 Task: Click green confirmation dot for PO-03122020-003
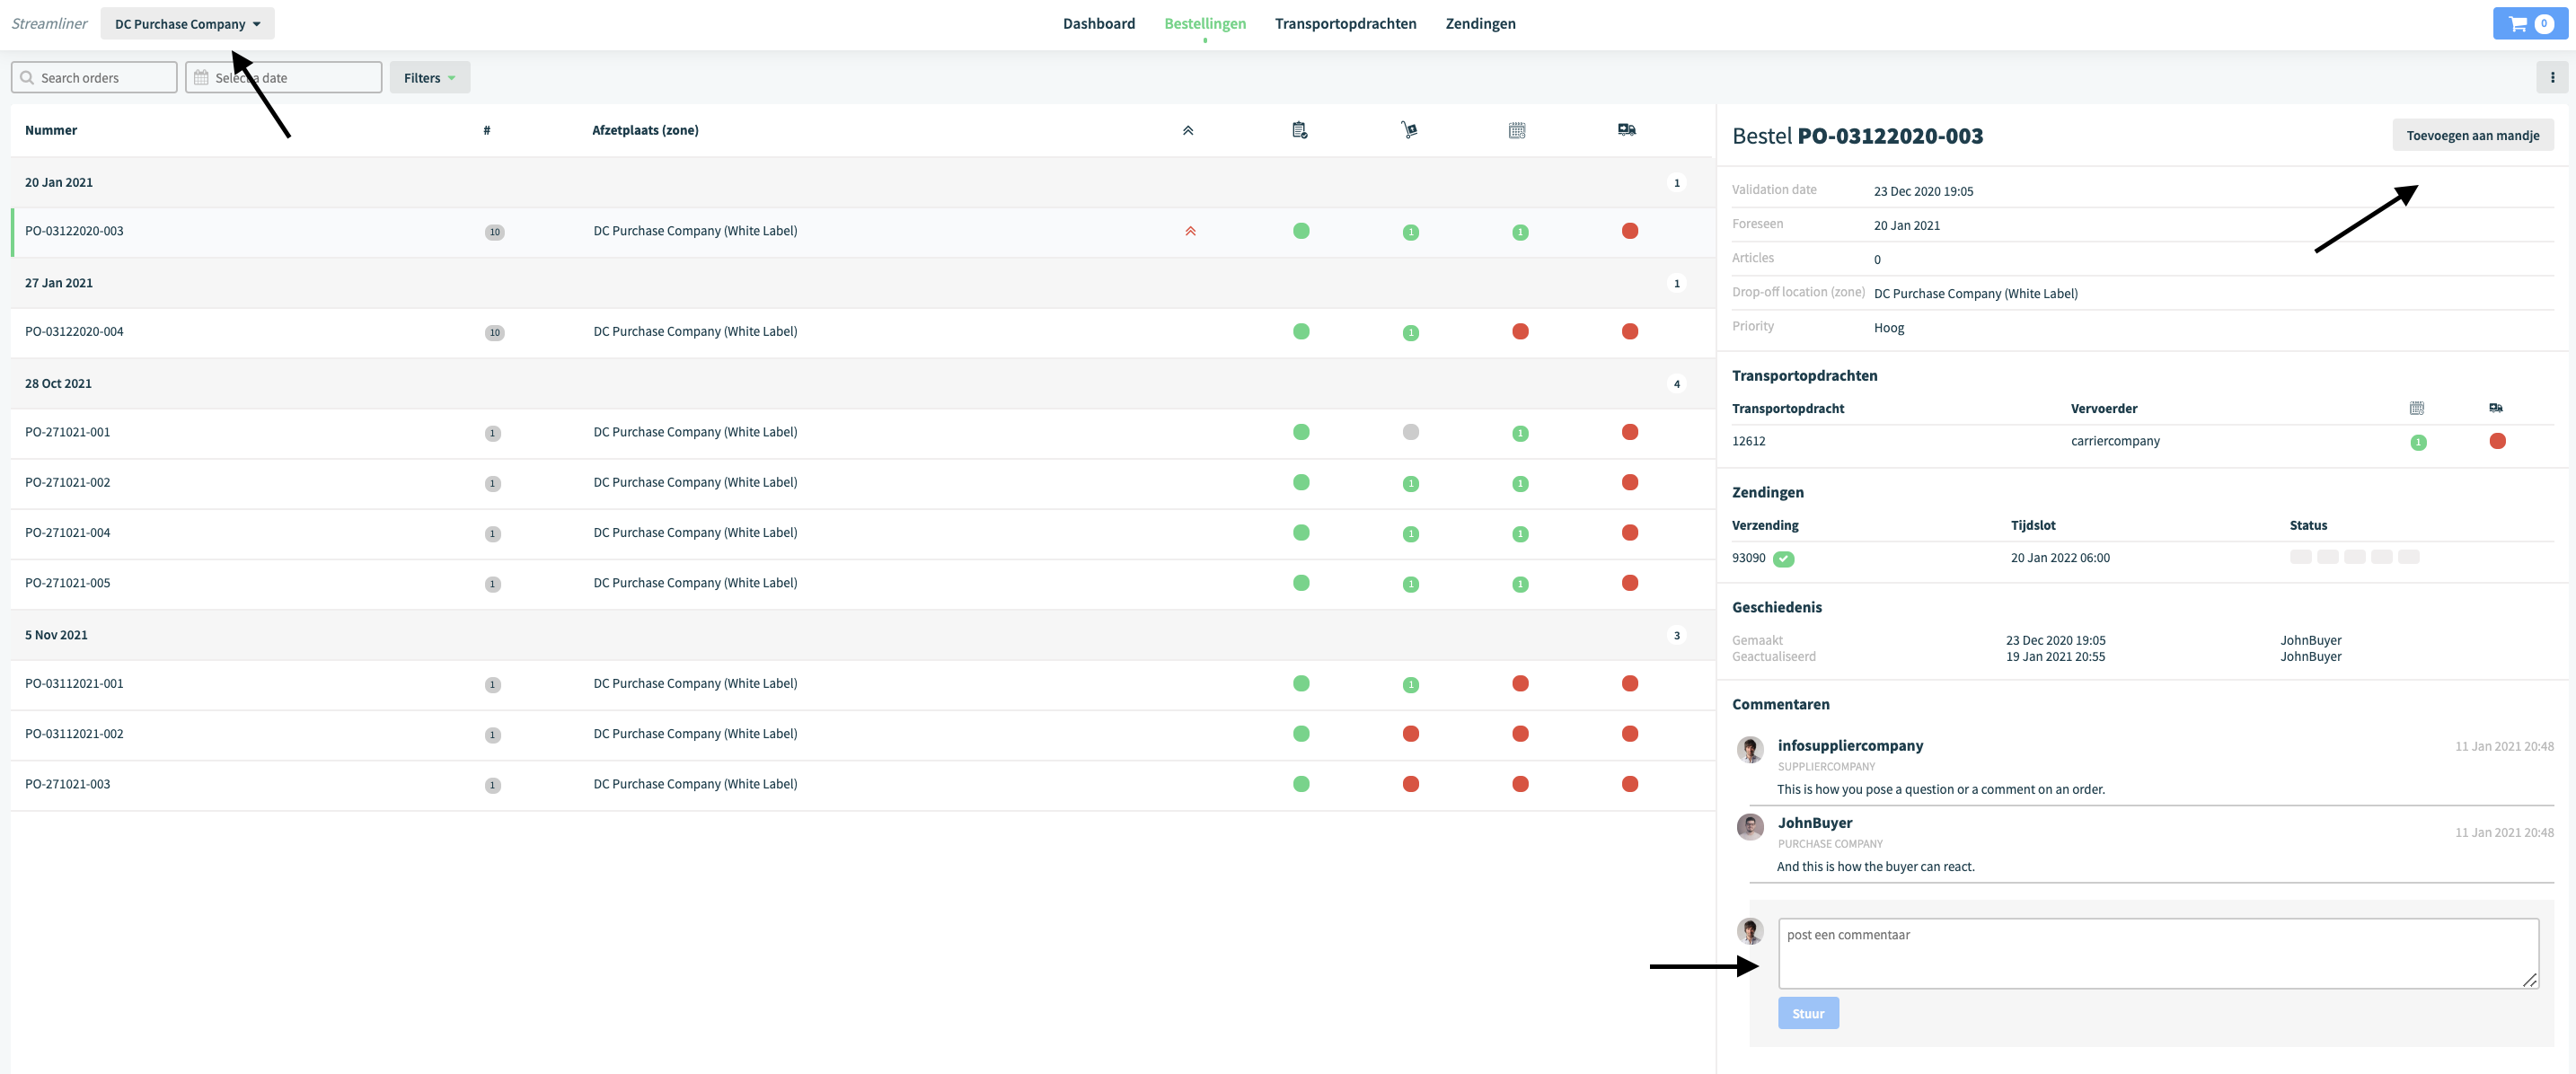[1301, 231]
